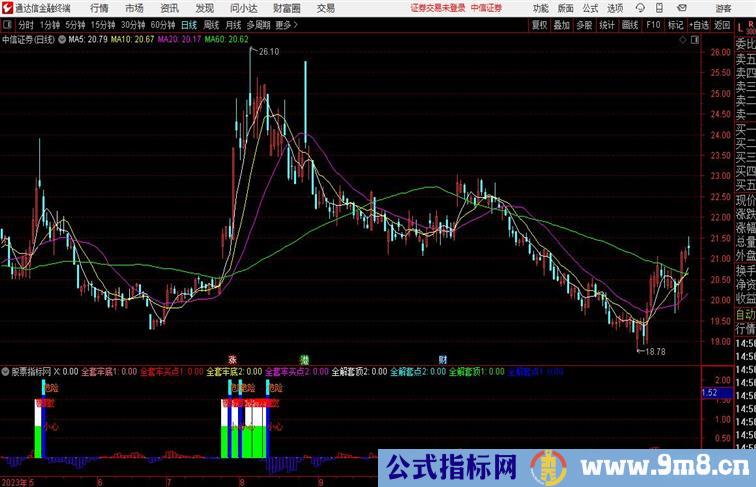756x487 pixels.
Task: Click the circle icon beside MA5 label
Action: tap(62, 40)
